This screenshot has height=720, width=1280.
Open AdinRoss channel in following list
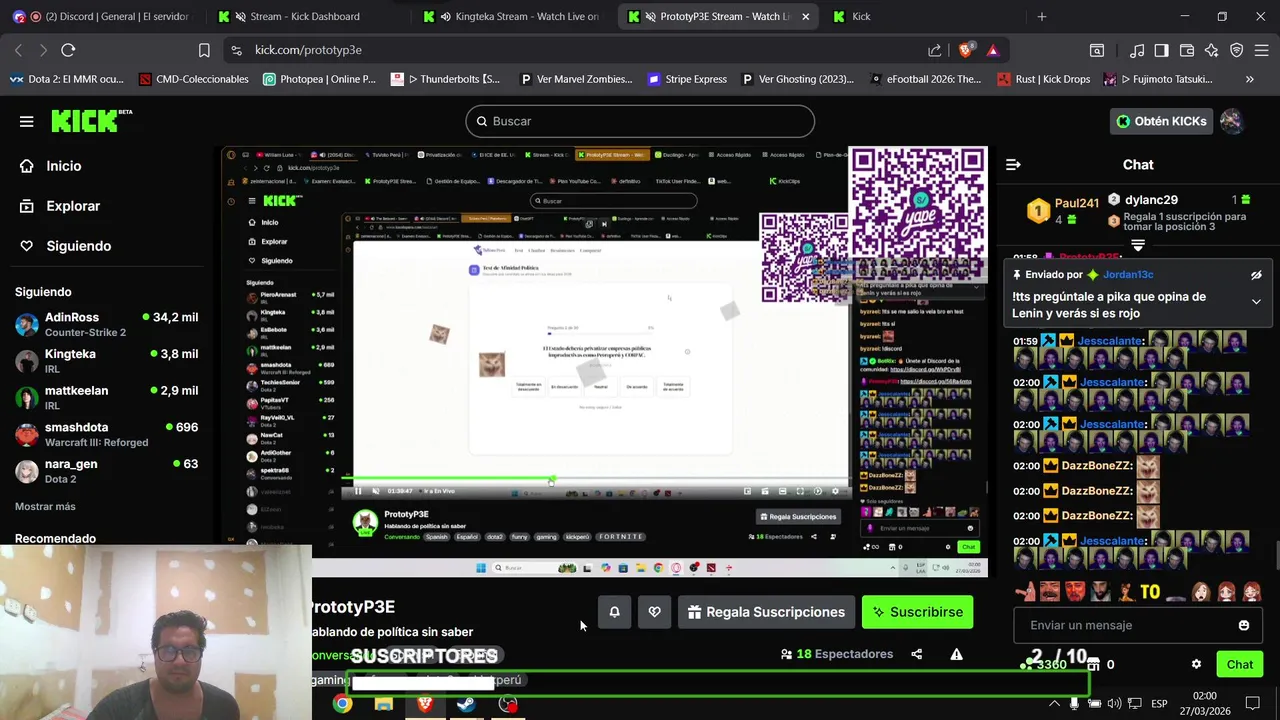click(x=106, y=324)
